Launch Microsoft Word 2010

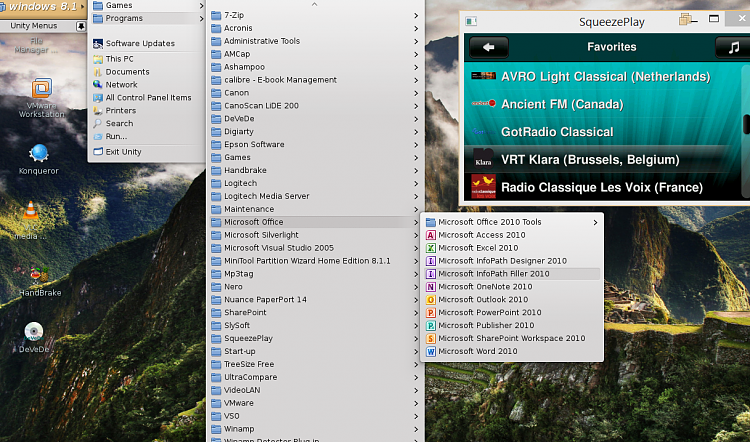(511, 351)
